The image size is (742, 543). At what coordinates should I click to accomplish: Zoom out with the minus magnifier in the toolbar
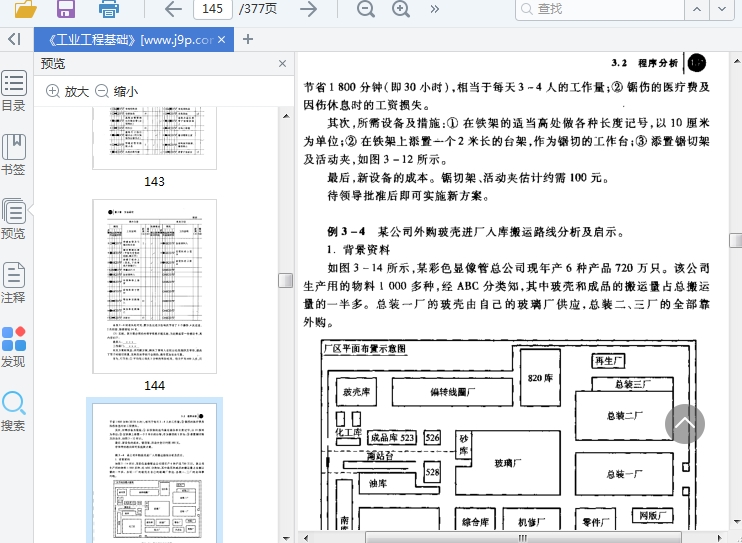366,9
